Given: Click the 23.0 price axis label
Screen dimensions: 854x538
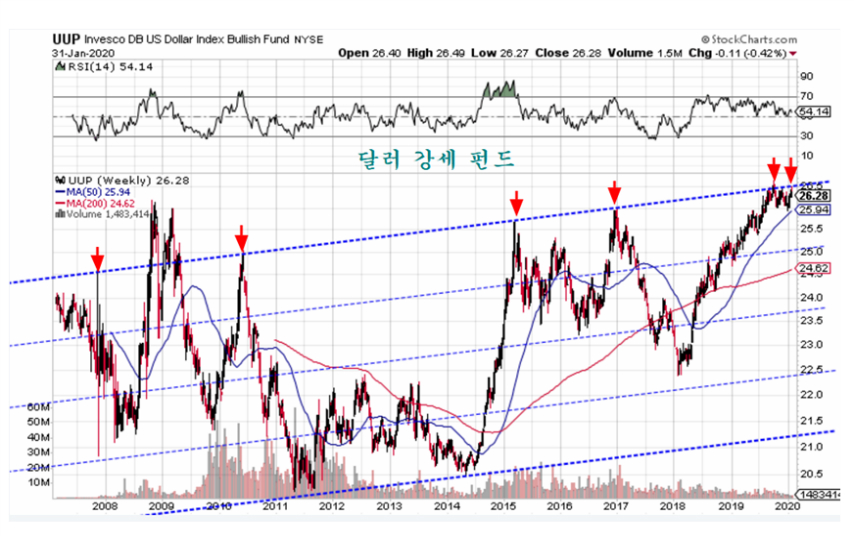Looking at the screenshot, I should [812, 345].
